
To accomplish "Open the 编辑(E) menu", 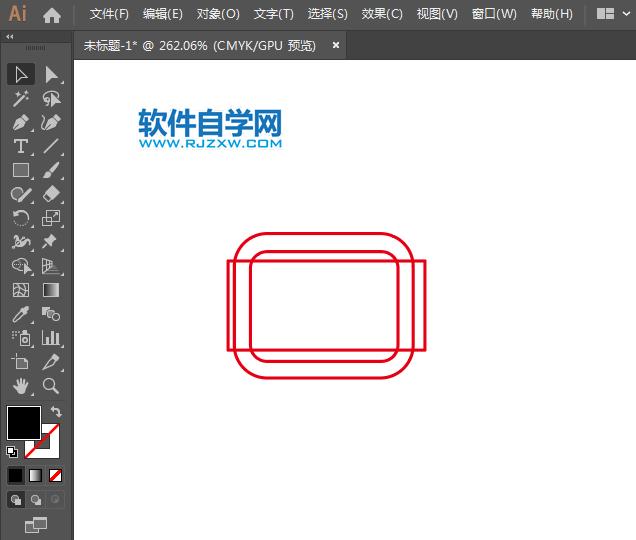I will coord(163,14).
